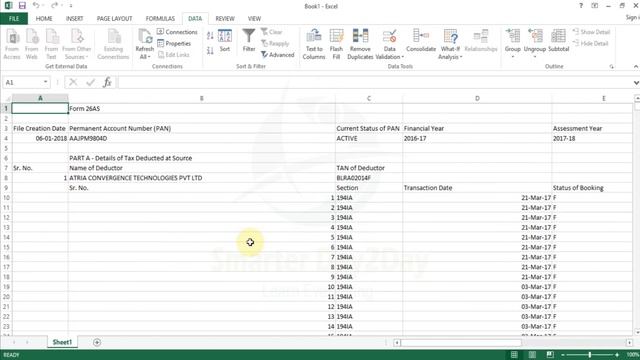
Task: Click Existing Connections icon
Action: coord(113,44)
